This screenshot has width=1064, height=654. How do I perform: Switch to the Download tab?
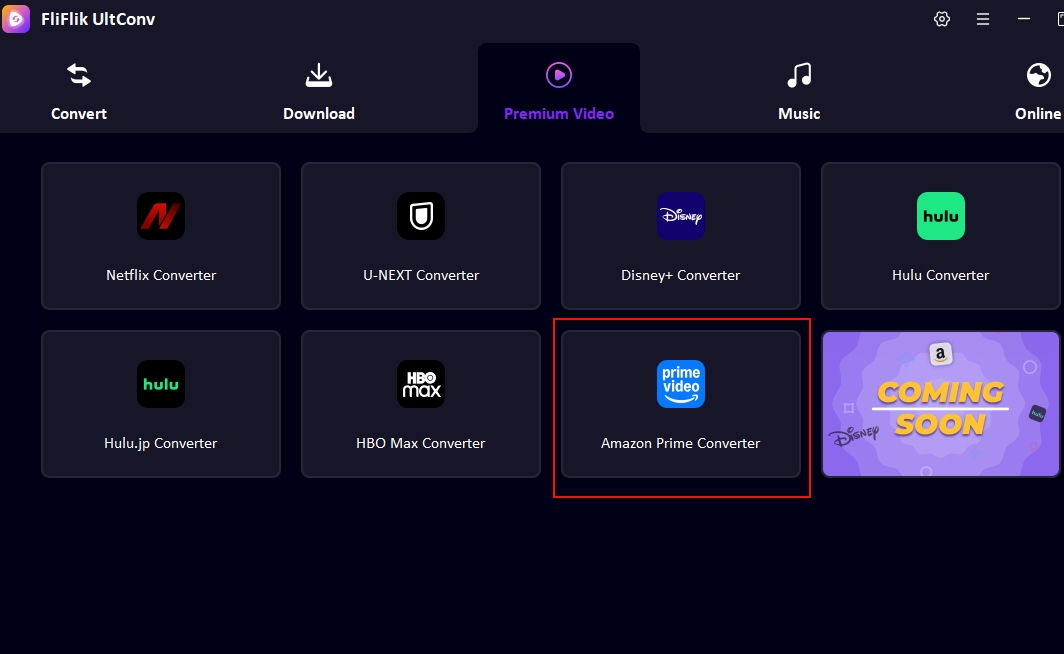(318, 88)
